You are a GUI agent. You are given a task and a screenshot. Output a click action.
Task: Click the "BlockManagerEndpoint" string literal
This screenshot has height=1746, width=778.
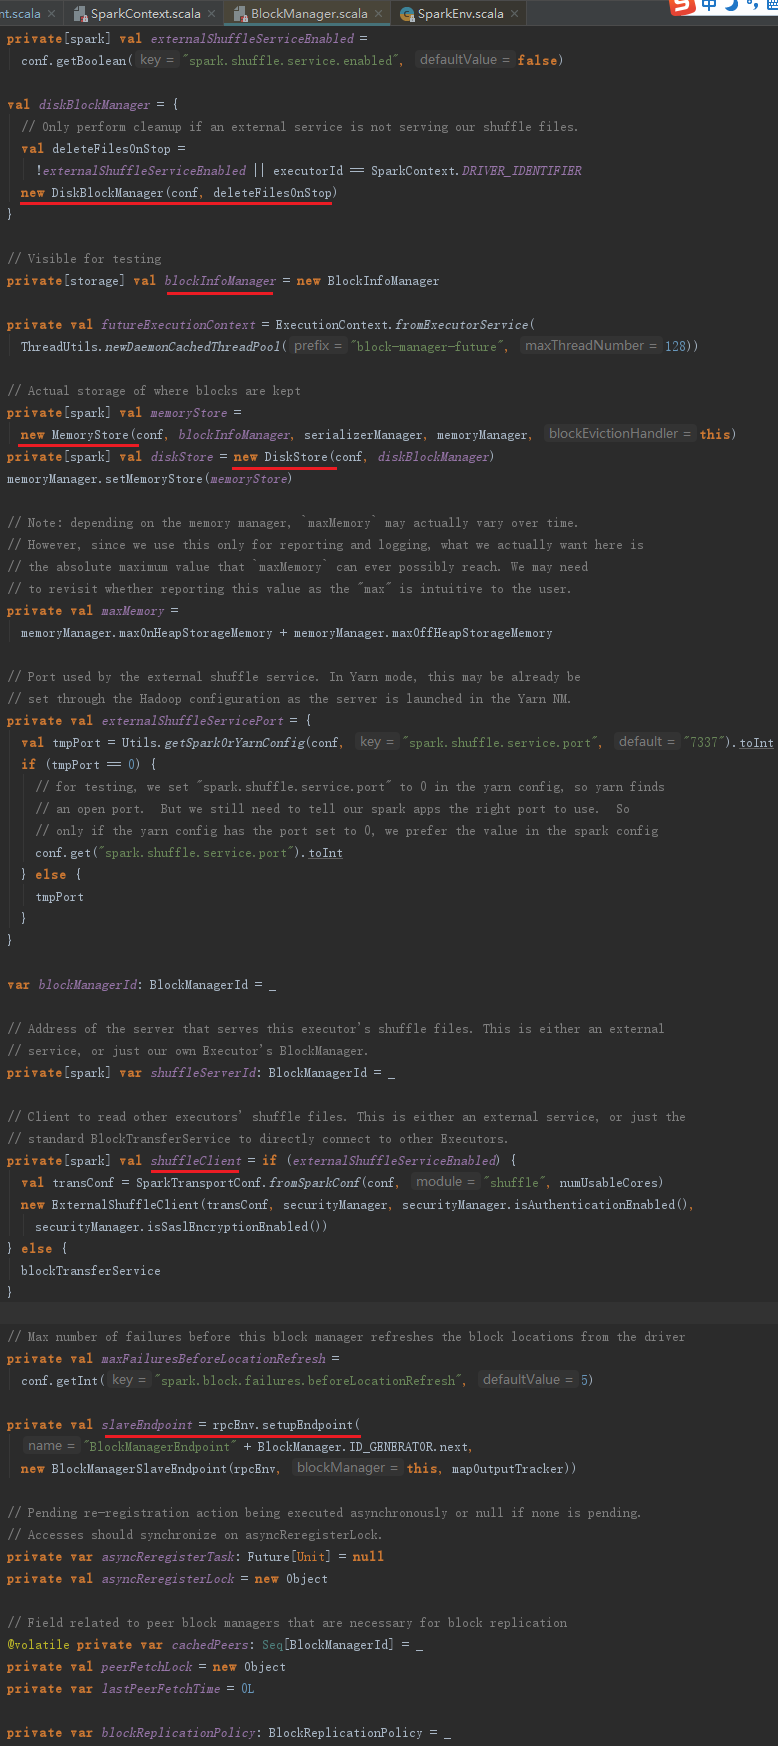click(x=160, y=1447)
